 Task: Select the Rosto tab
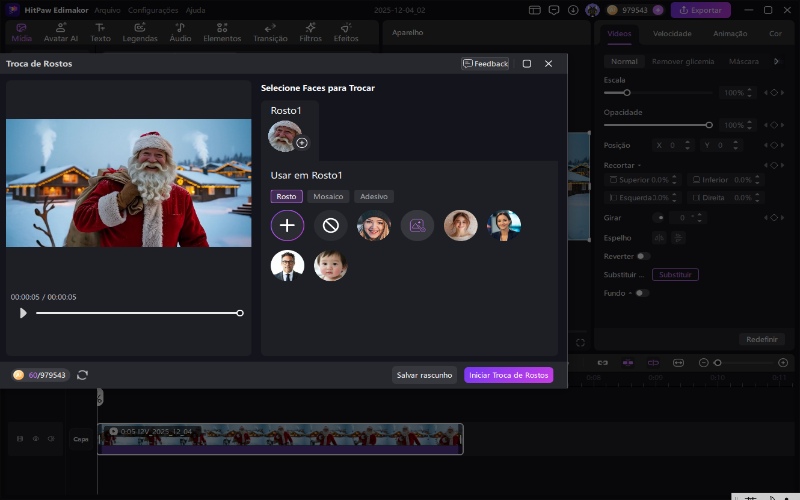(286, 197)
